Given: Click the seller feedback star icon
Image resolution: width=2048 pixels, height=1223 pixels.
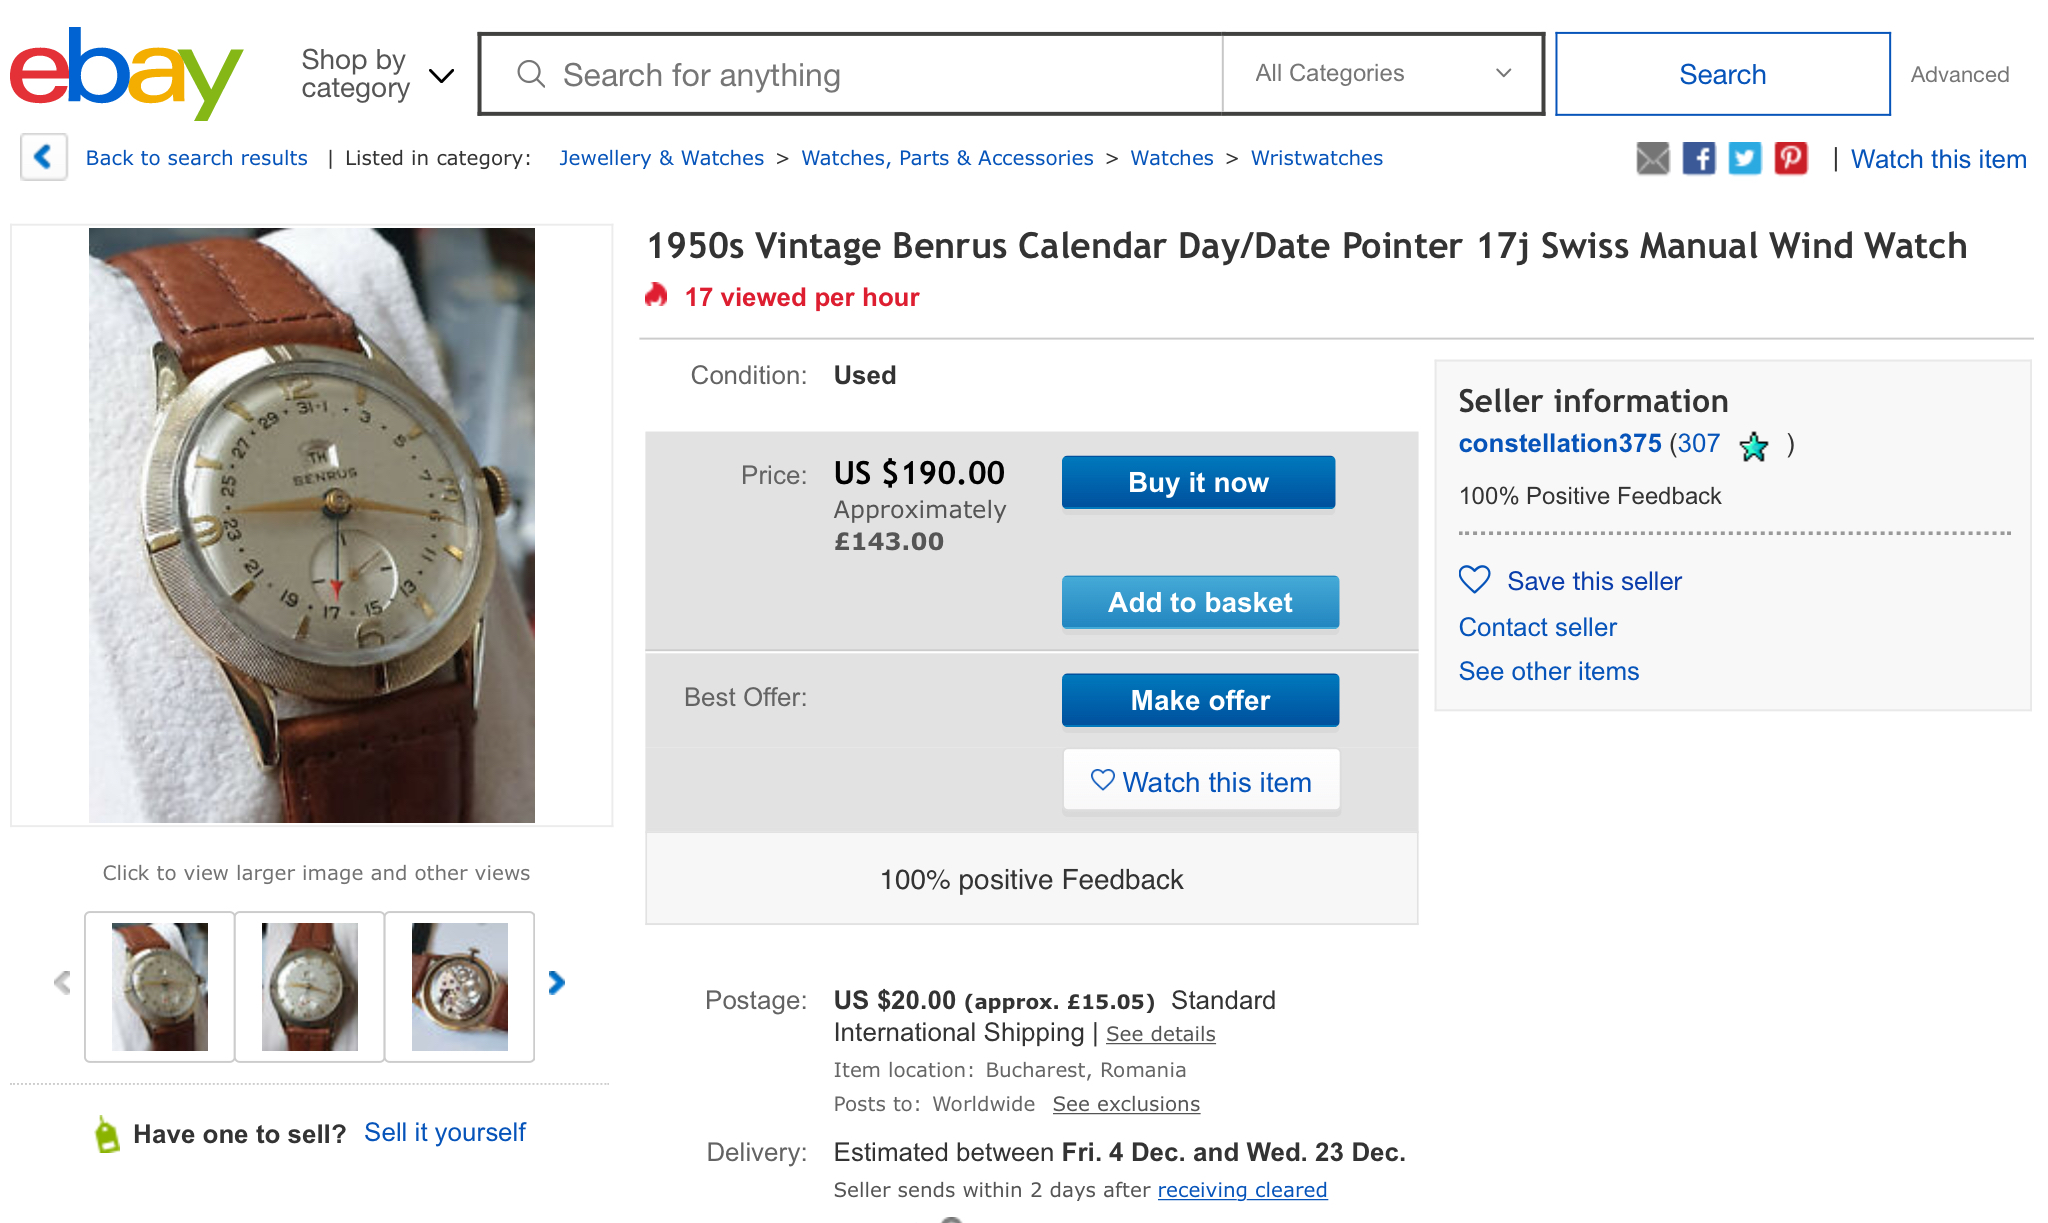Looking at the screenshot, I should (1754, 446).
